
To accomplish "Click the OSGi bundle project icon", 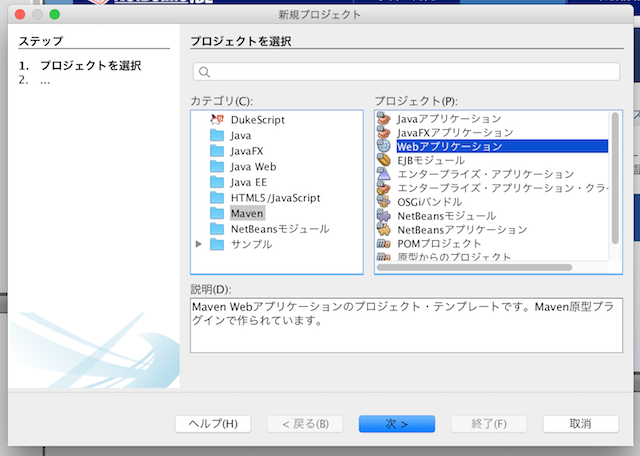I will 384,201.
